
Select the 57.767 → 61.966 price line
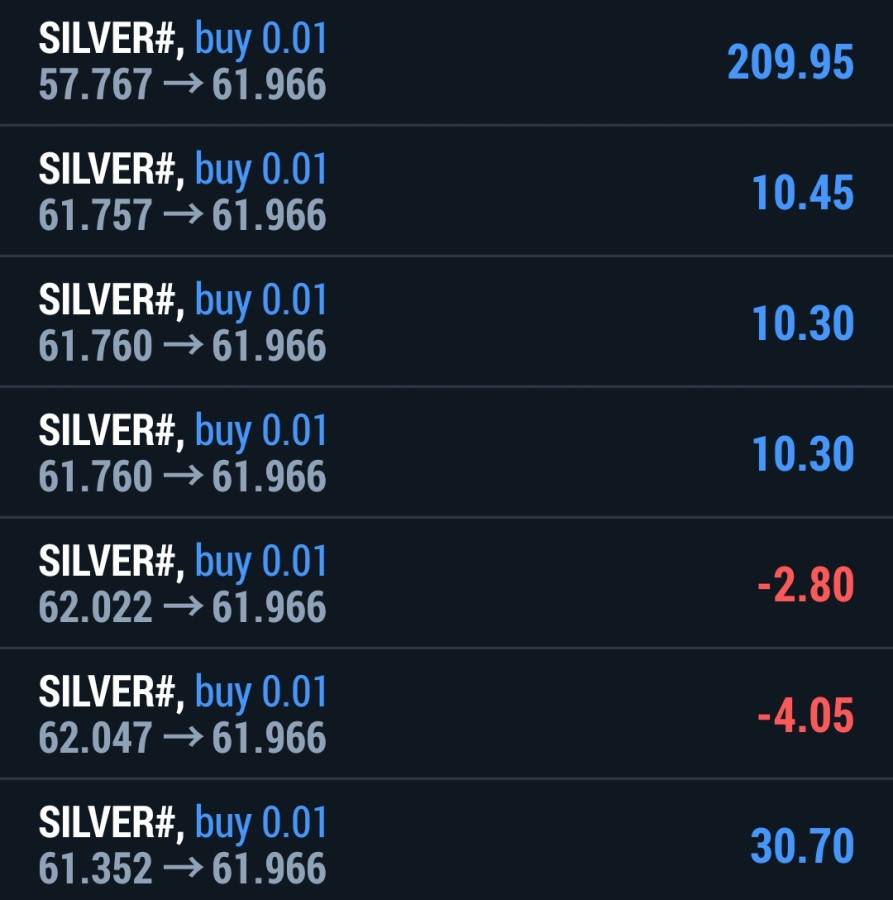click(182, 85)
